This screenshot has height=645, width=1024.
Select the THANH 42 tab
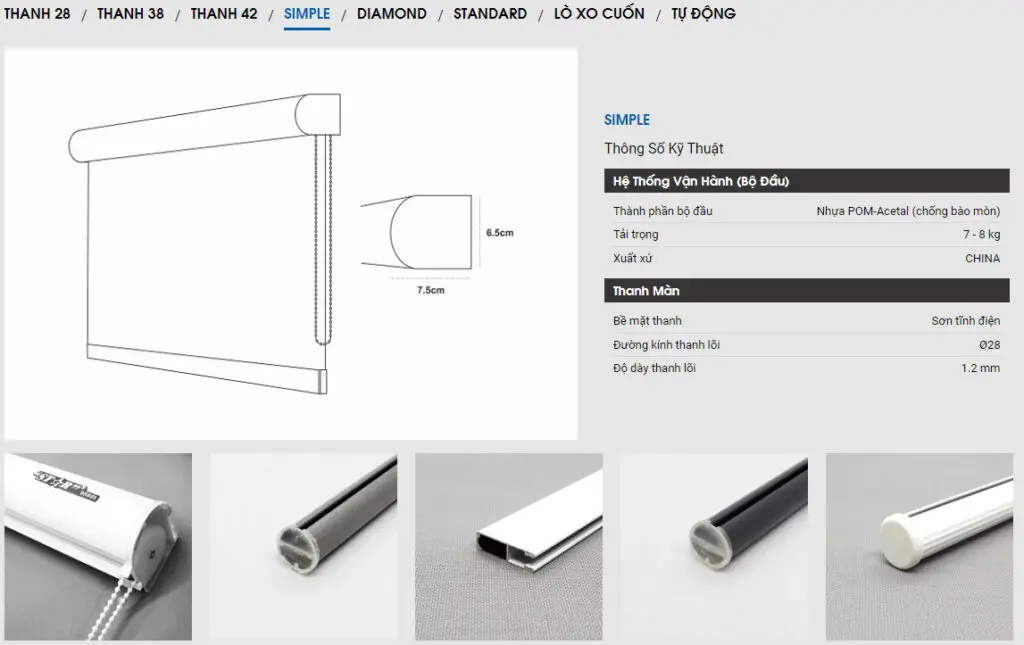[224, 14]
